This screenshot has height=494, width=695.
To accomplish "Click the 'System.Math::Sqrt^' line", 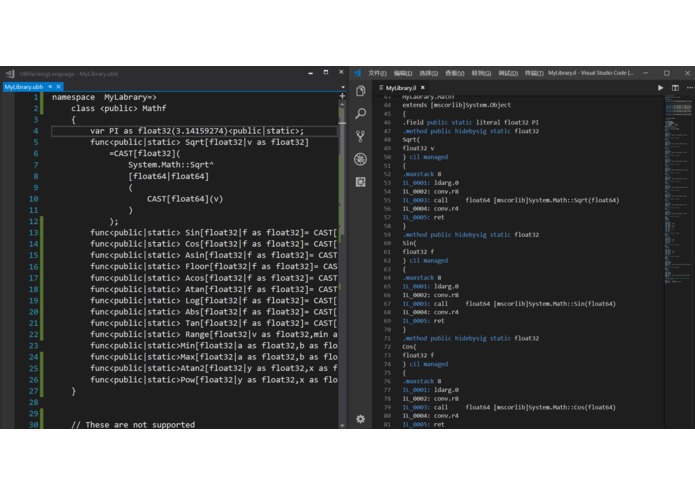I will point(171,165).
